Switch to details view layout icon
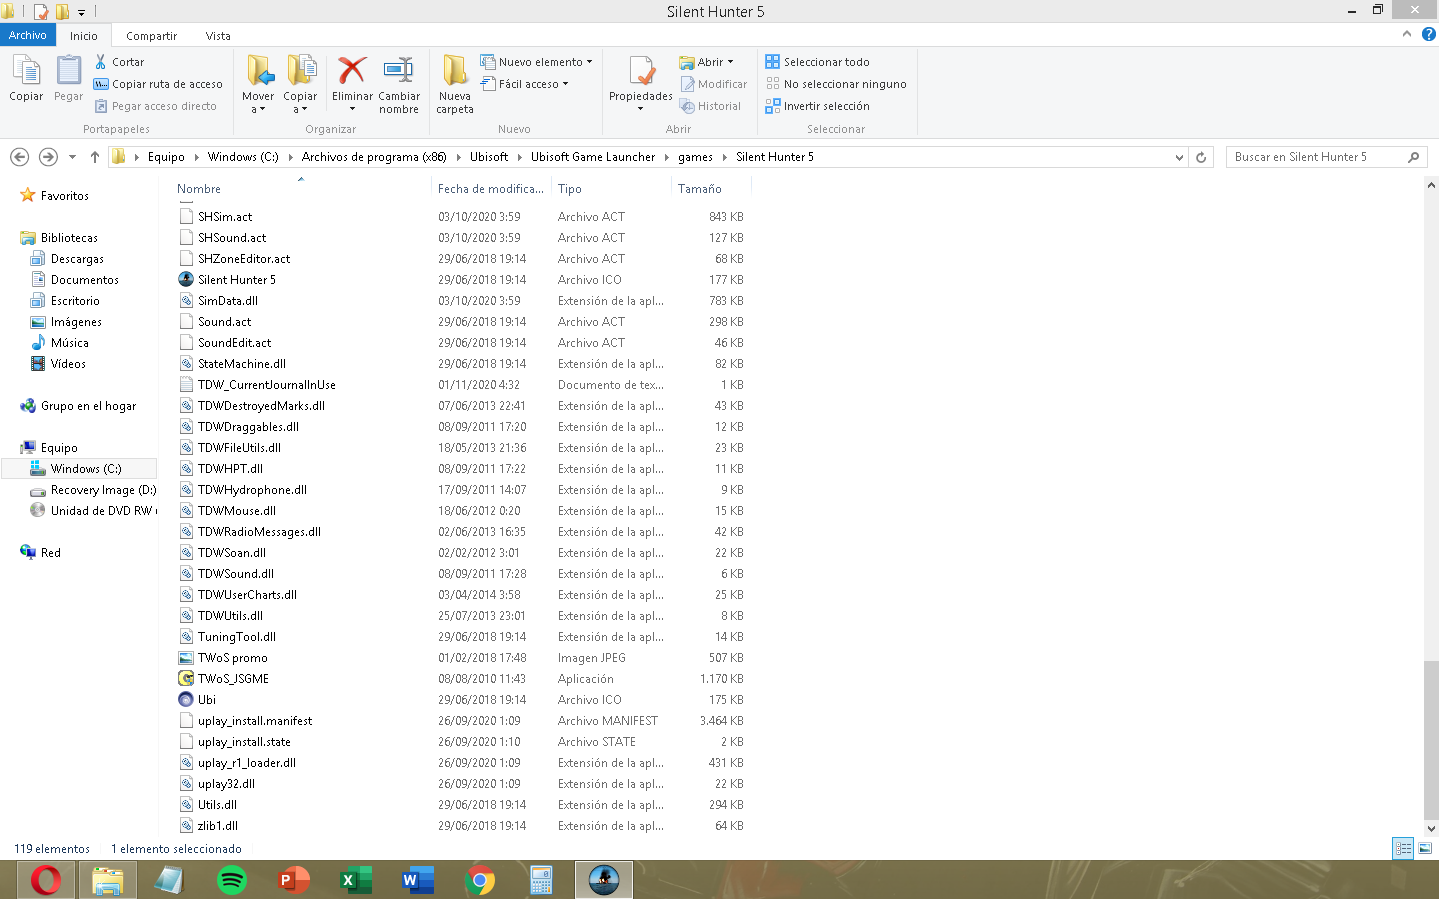The height and width of the screenshot is (899, 1439). pos(1403,848)
